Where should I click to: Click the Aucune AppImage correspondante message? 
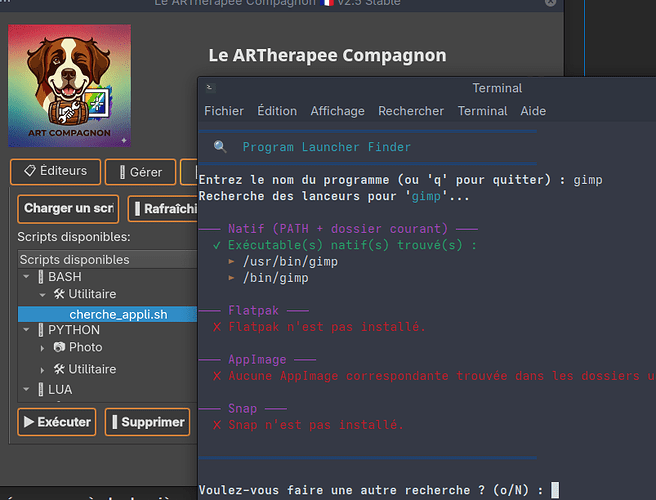point(442,376)
